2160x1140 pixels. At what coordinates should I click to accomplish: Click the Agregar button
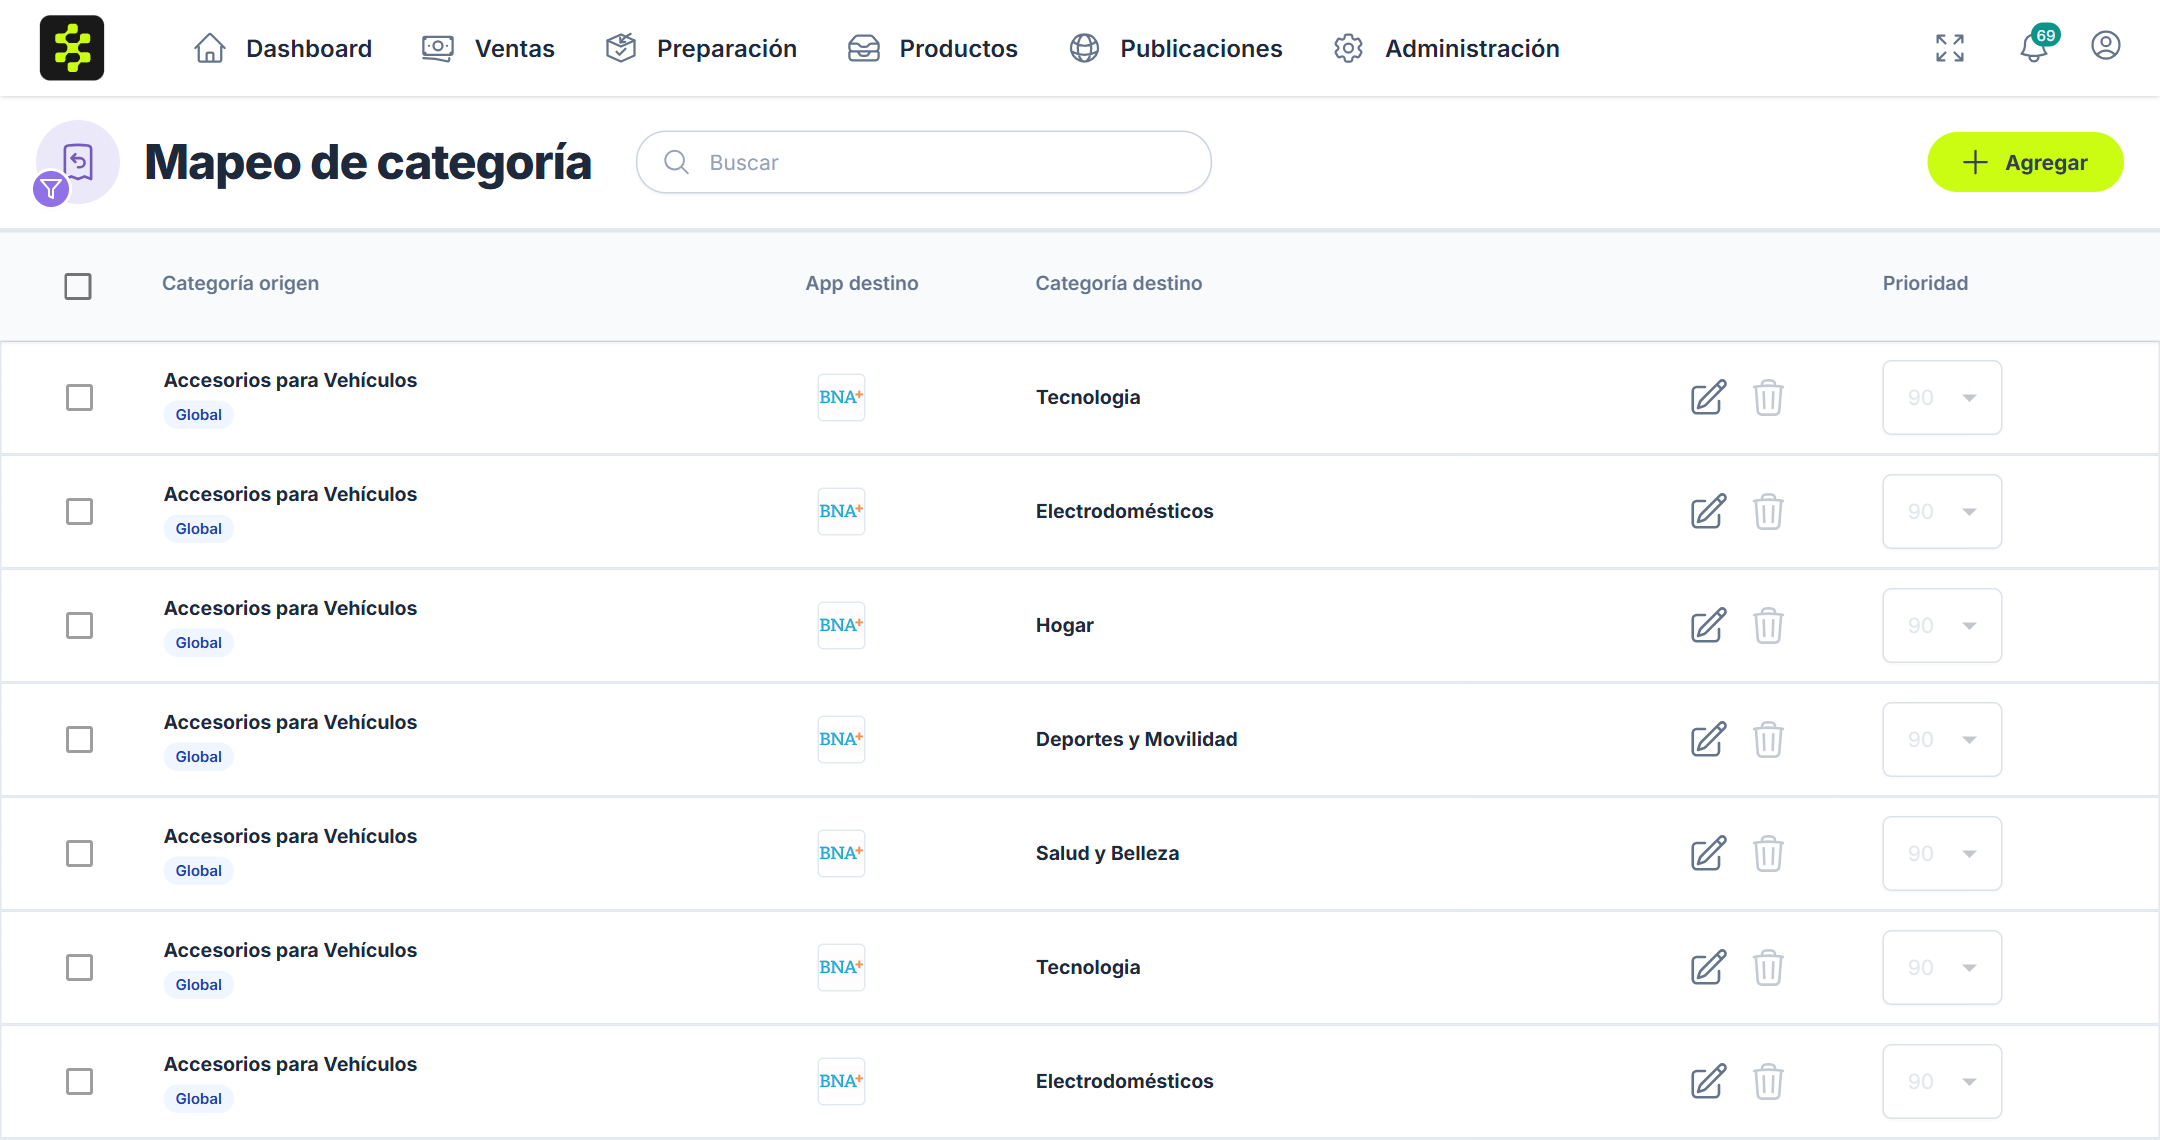[x=2025, y=162]
